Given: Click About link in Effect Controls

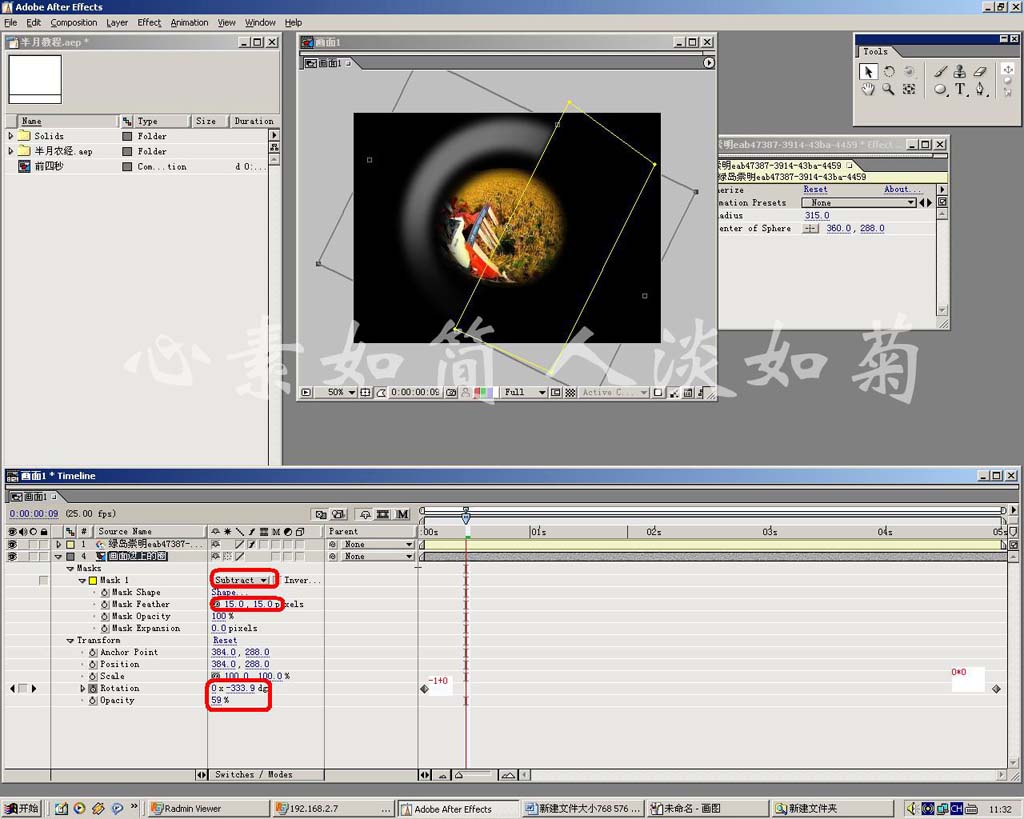Looking at the screenshot, I should pyautogui.click(x=903, y=189).
